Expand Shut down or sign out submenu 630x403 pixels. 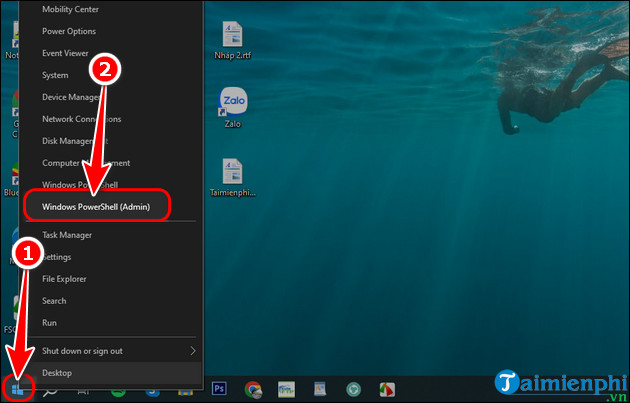click(x=111, y=351)
